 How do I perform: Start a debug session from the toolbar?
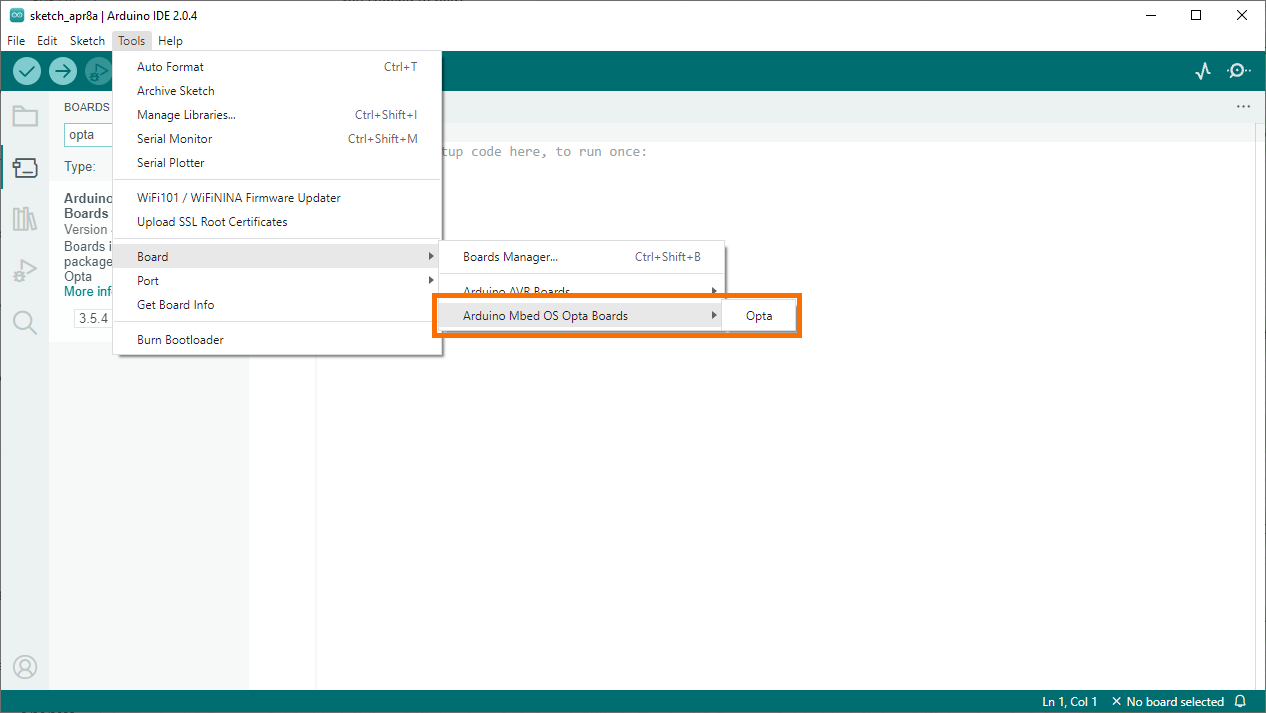(x=97, y=71)
